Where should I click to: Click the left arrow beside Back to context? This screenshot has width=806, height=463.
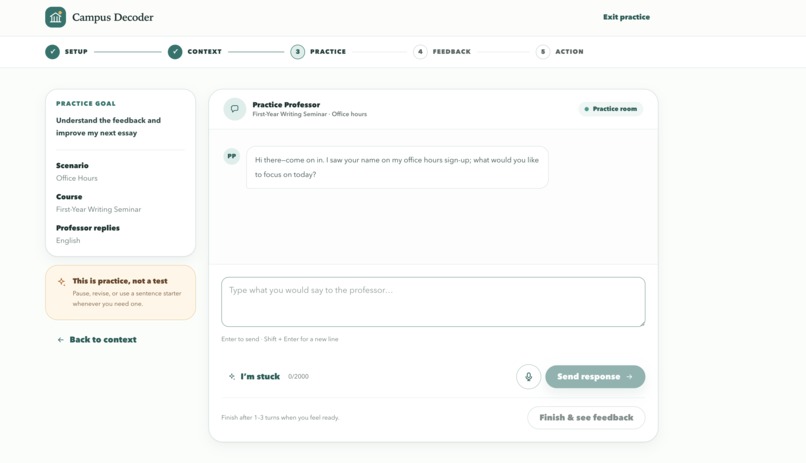click(x=61, y=340)
